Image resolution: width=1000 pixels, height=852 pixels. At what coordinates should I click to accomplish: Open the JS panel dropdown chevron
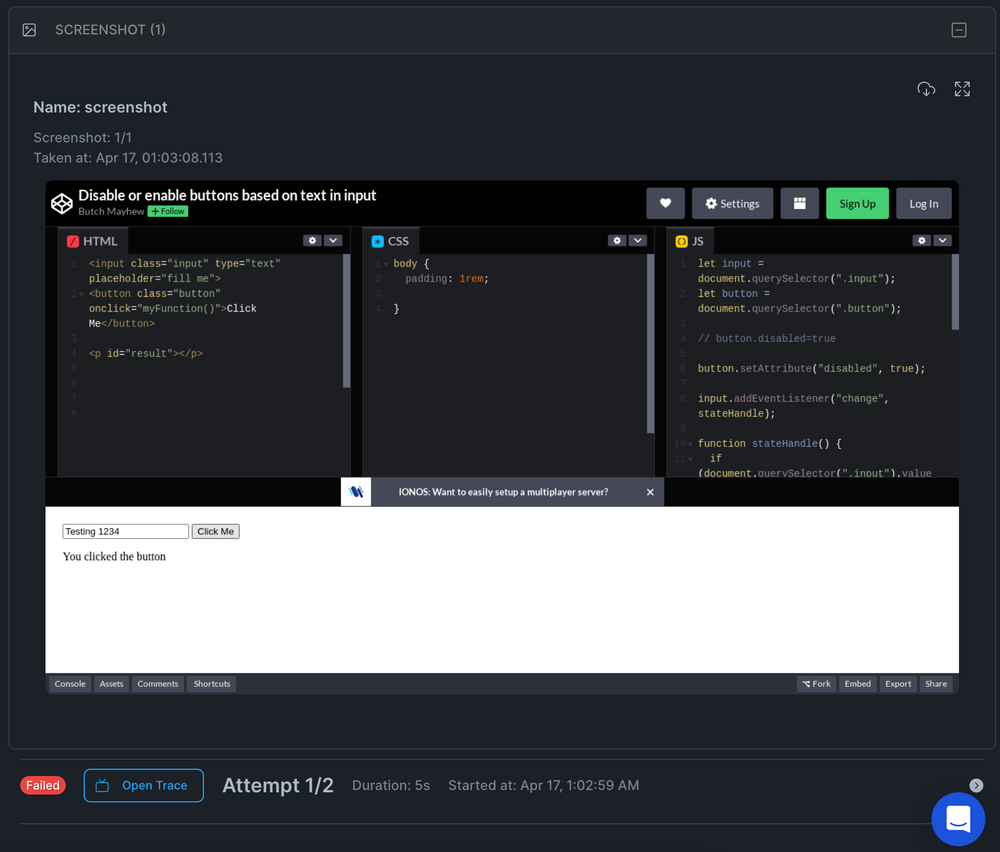coord(941,240)
